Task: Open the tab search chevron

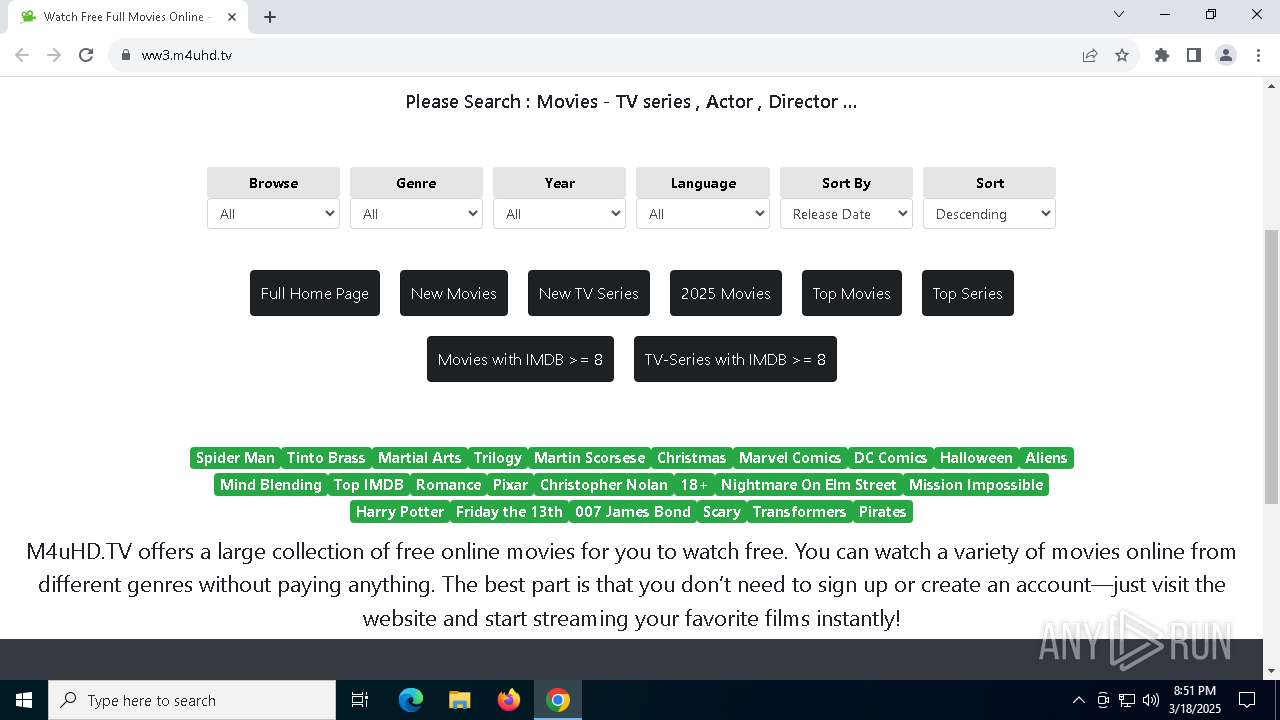Action: [1119, 14]
